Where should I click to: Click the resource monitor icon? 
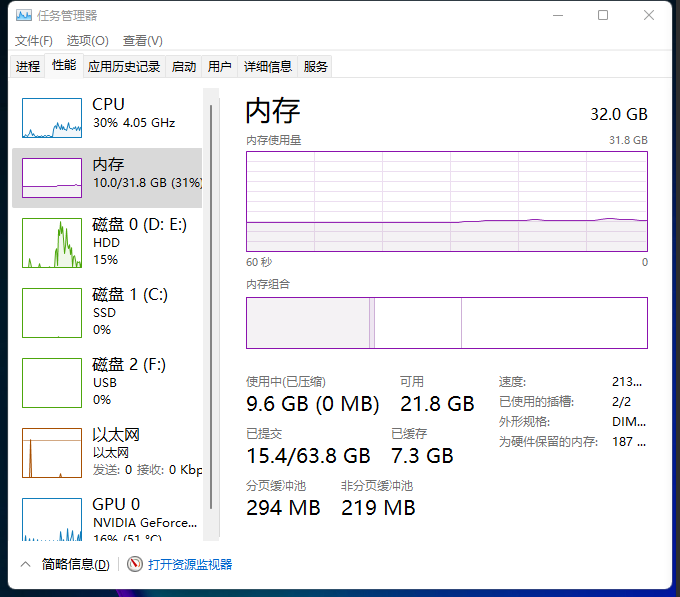pyautogui.click(x=136, y=565)
